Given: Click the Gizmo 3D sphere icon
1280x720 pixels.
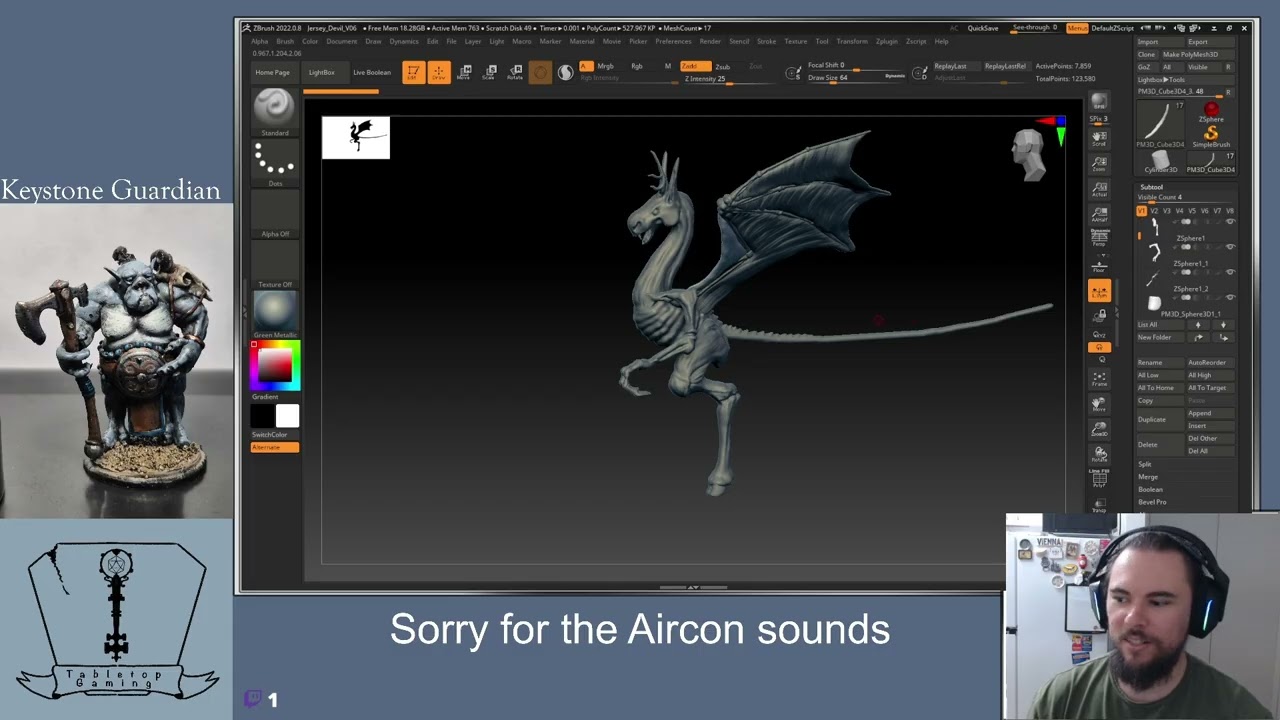Looking at the screenshot, I should click(540, 72).
